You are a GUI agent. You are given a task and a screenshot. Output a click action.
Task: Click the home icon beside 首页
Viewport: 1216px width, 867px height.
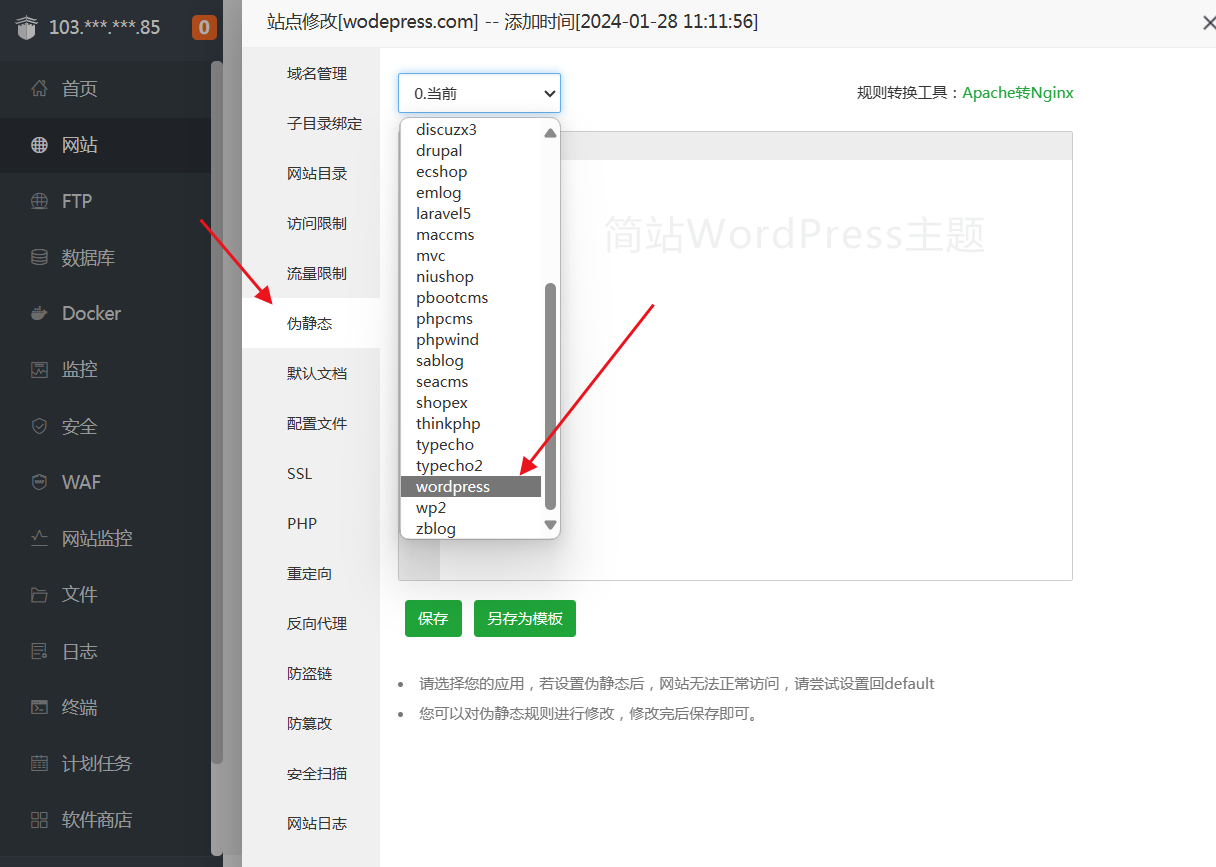(x=39, y=89)
